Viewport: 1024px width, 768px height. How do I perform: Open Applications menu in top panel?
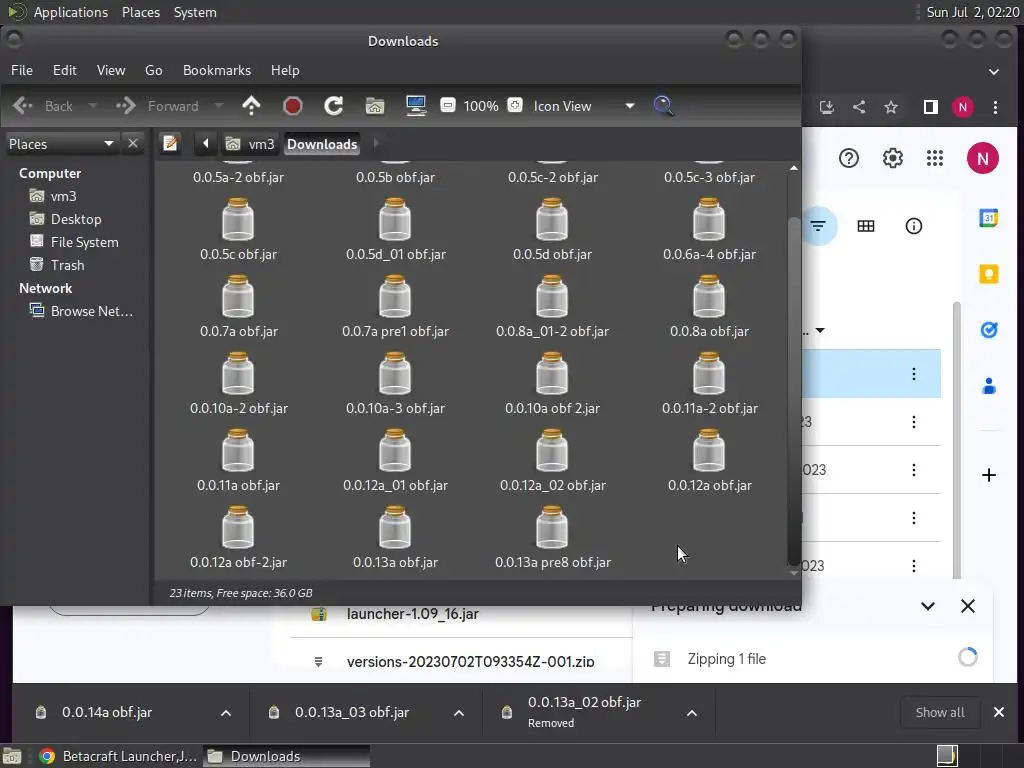coord(71,12)
